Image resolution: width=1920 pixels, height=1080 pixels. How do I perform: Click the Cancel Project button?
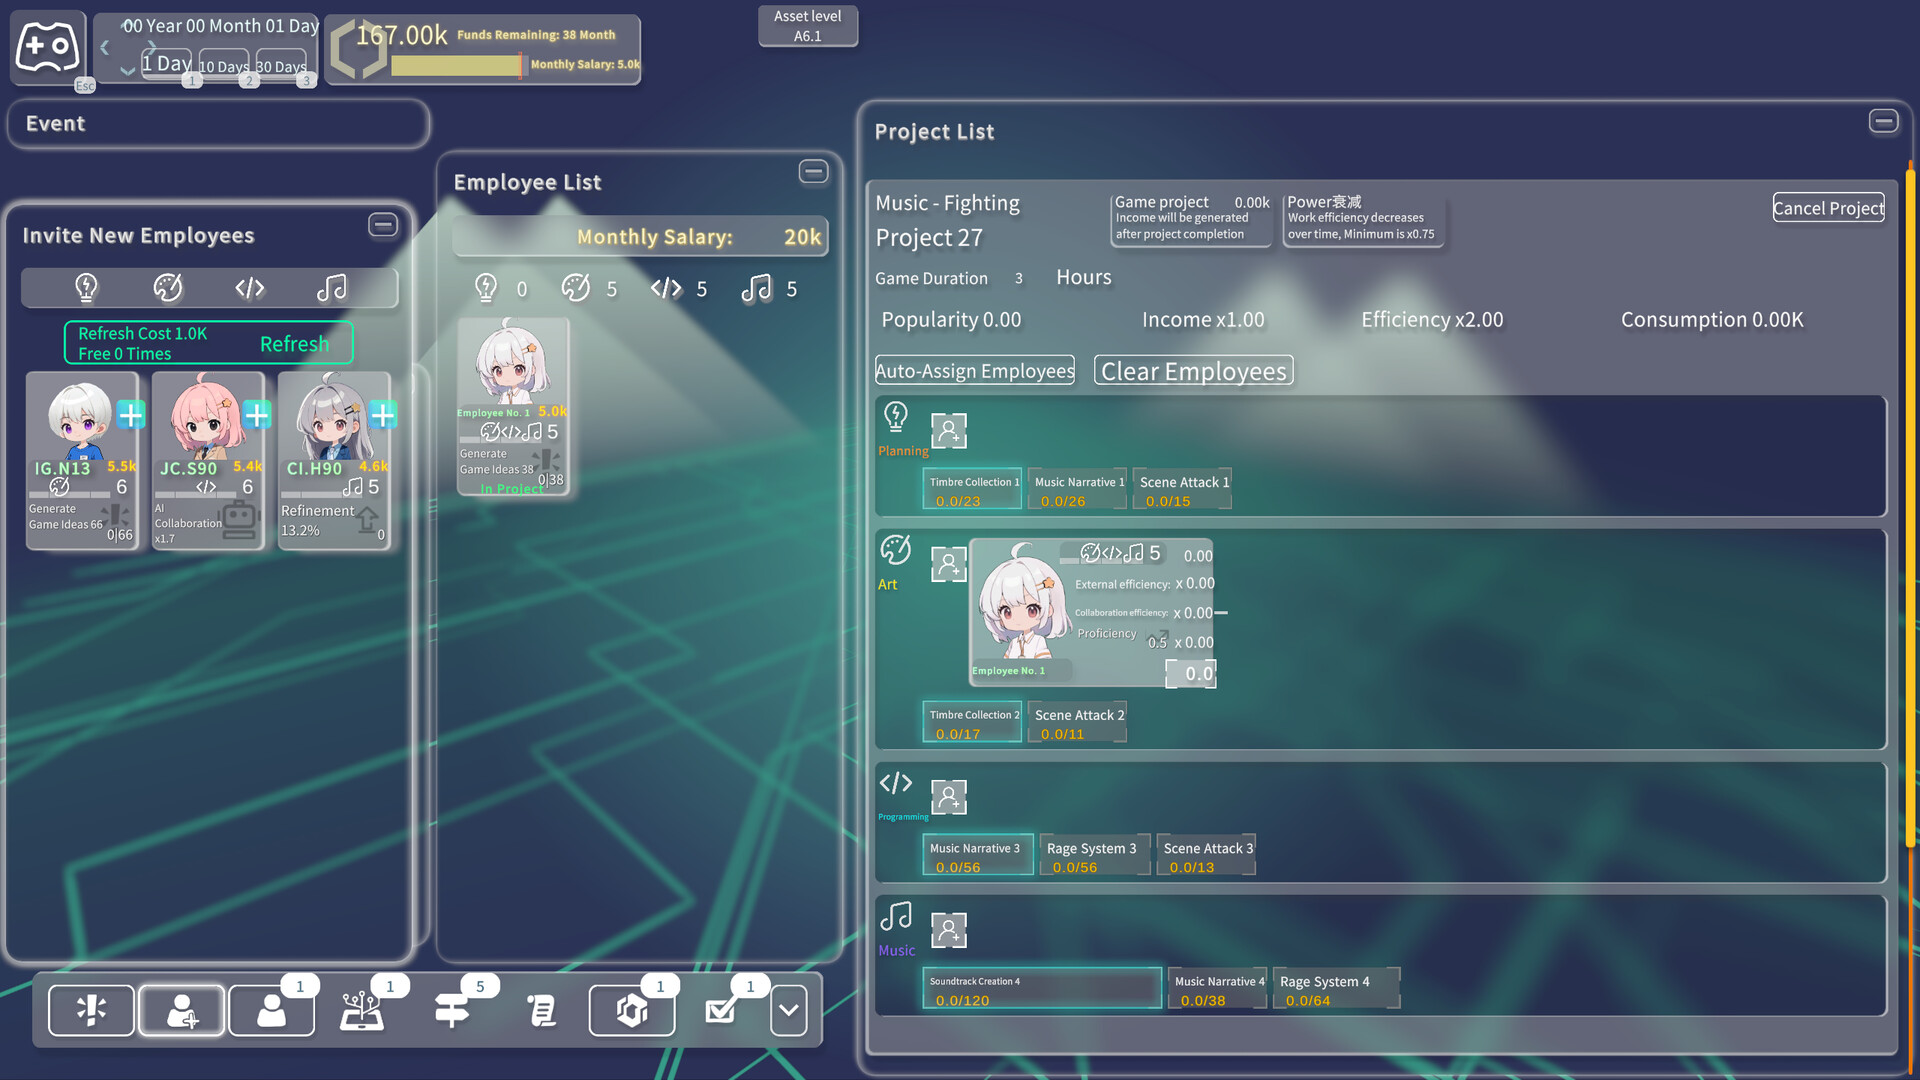click(1828, 207)
